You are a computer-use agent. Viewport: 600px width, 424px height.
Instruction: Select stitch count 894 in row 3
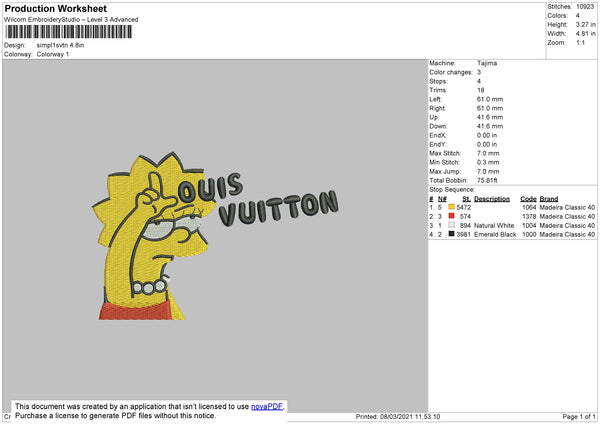tap(465, 225)
